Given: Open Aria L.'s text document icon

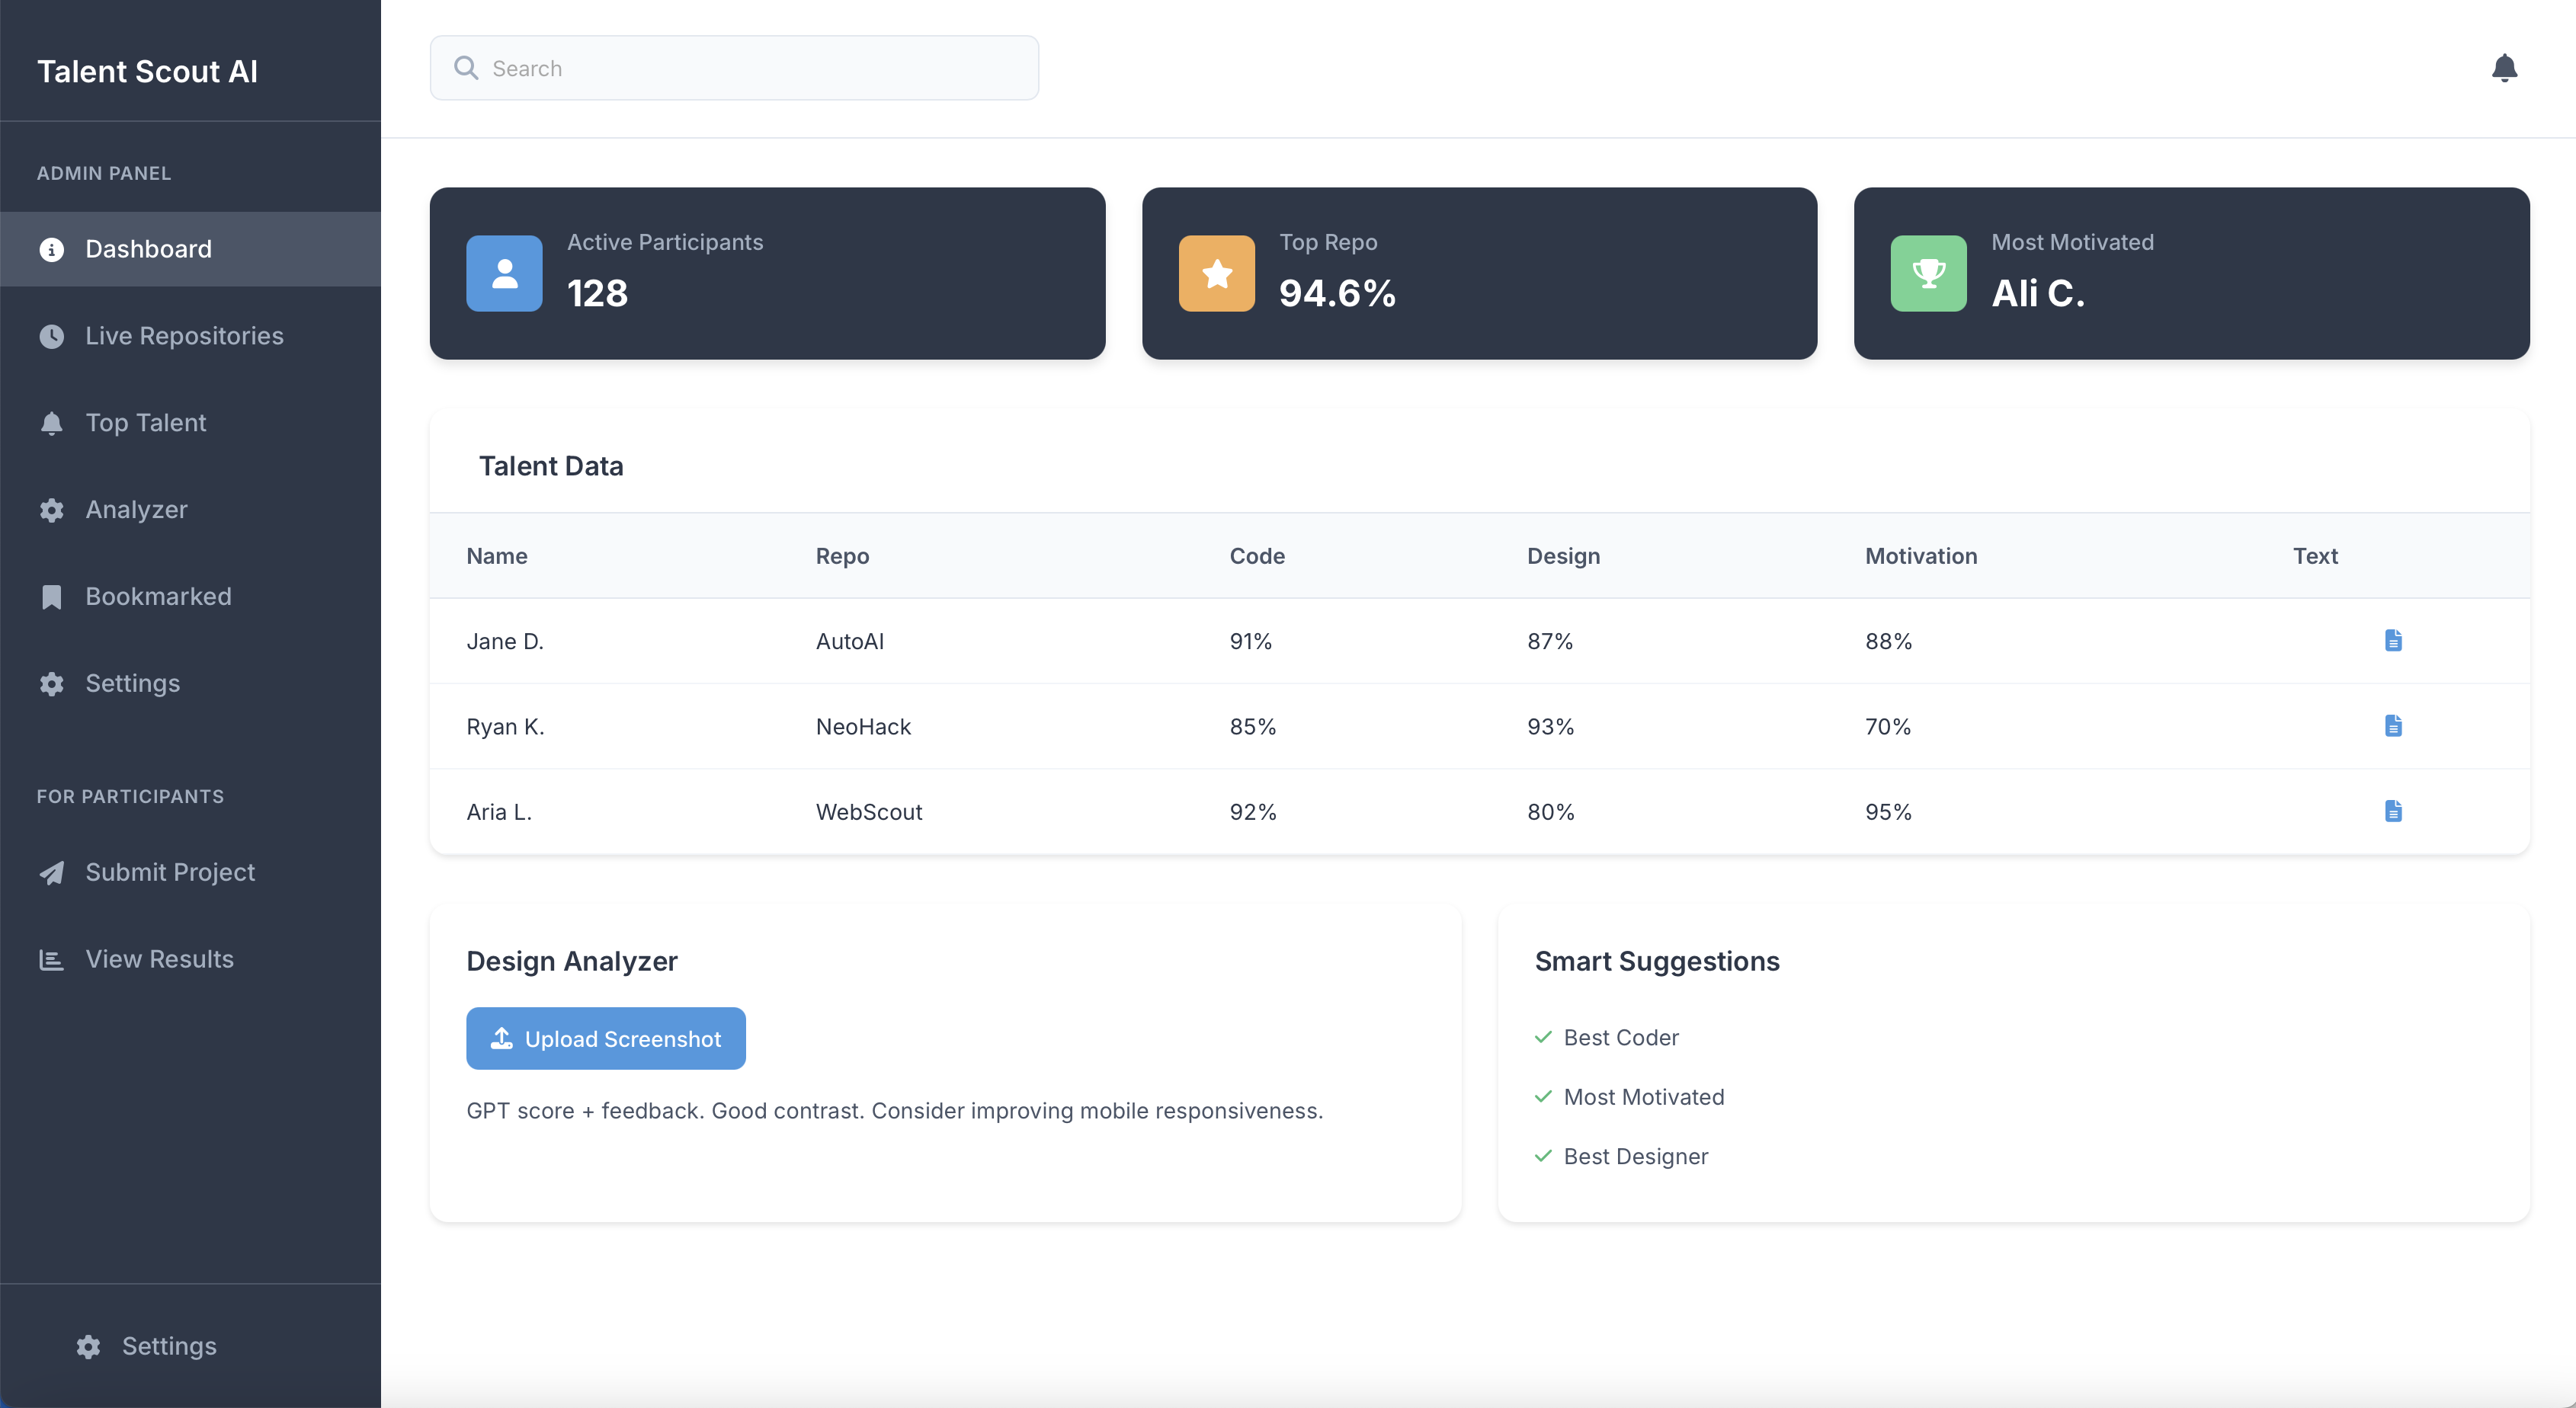Looking at the screenshot, I should point(2392,811).
